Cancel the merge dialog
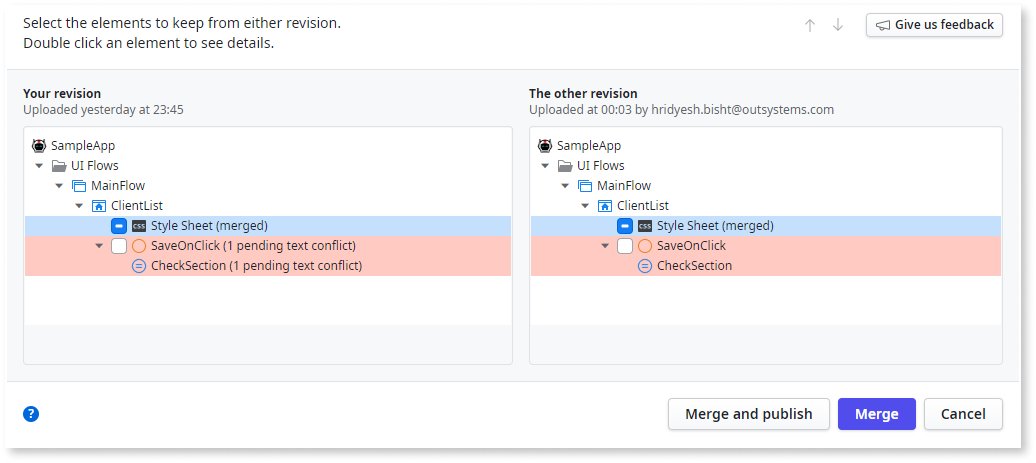Screen dimensions: 1036x463 [x=963, y=414]
